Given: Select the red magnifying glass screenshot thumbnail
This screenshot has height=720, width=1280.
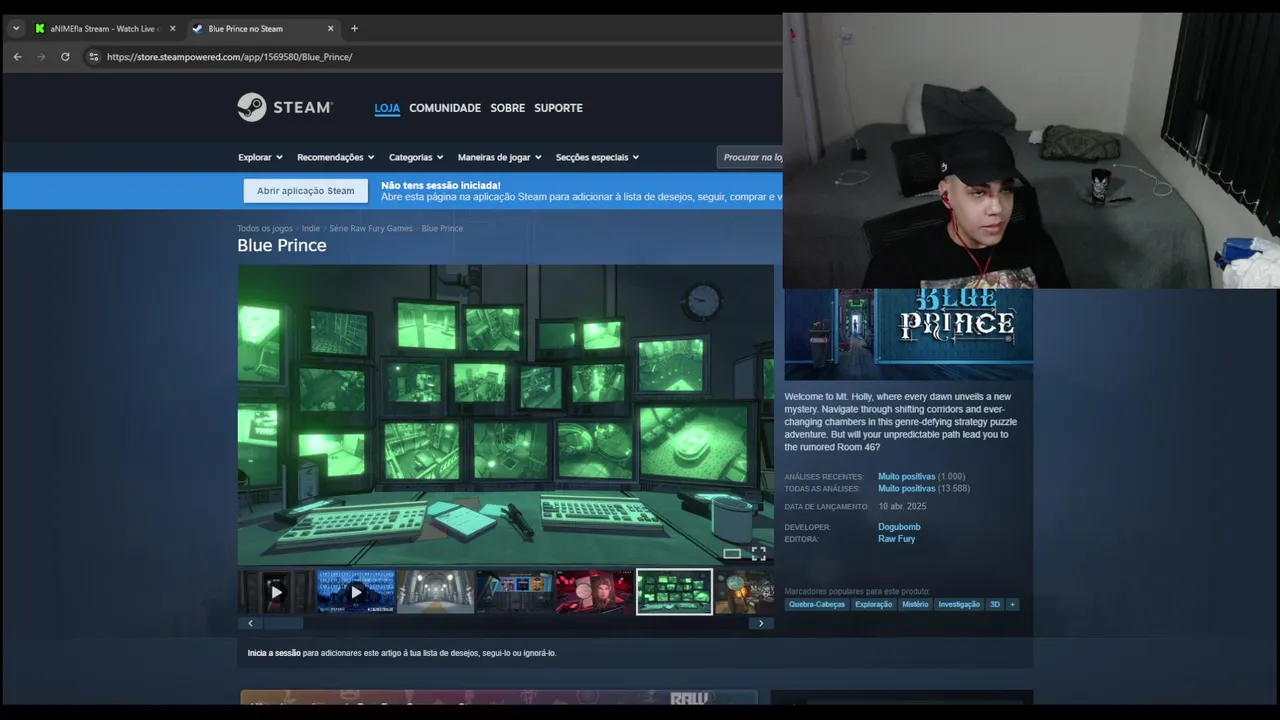Looking at the screenshot, I should (594, 592).
